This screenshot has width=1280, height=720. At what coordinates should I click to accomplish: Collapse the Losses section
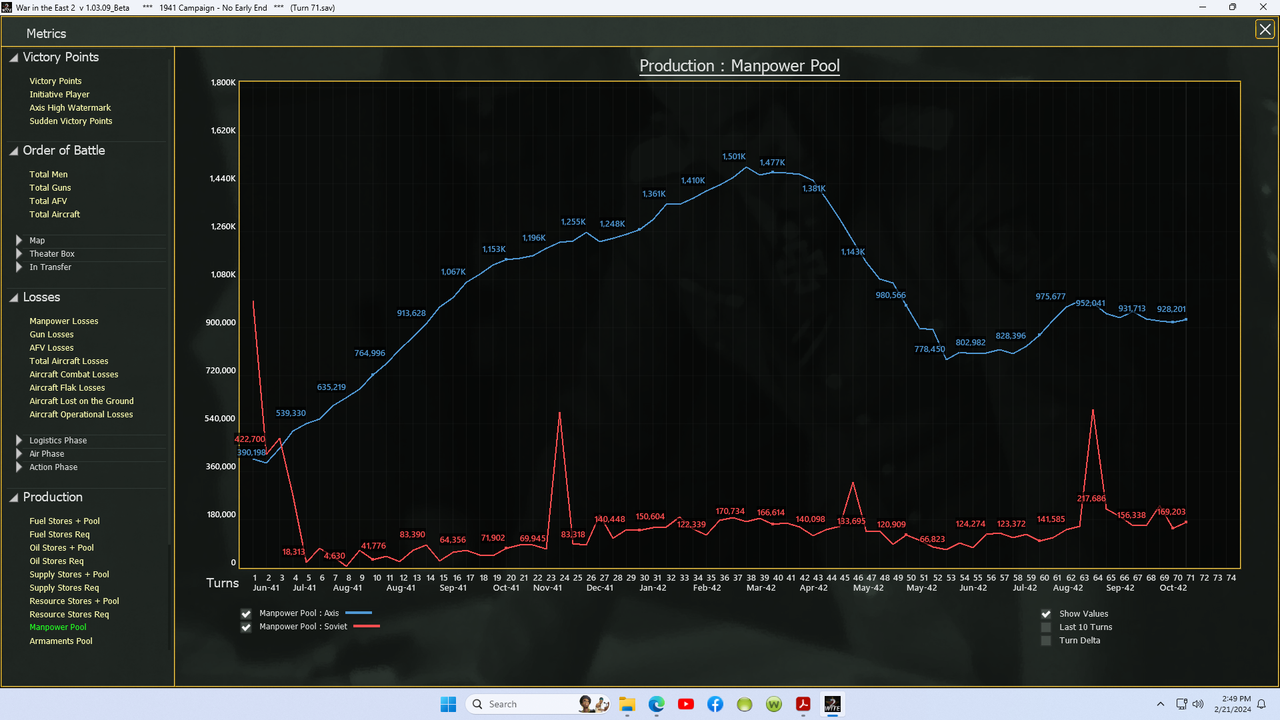[x=14, y=298]
